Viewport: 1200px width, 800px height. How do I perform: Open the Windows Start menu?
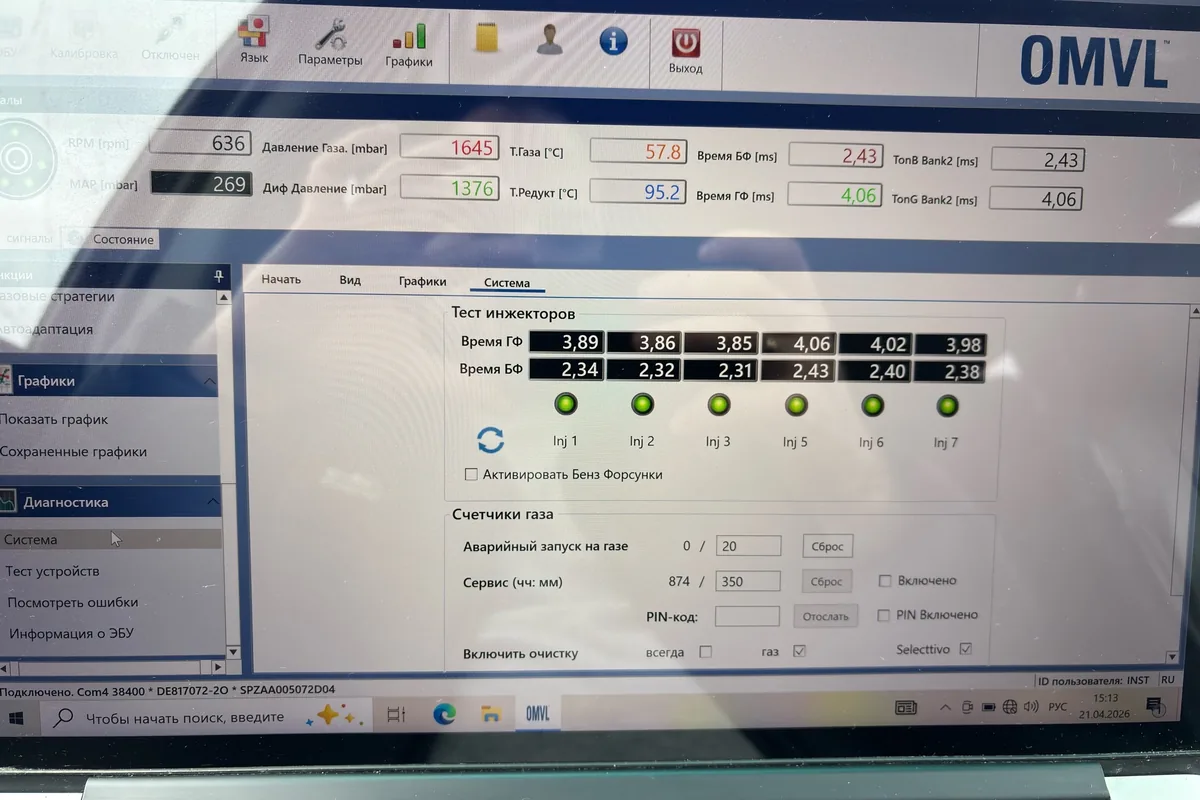(17, 717)
